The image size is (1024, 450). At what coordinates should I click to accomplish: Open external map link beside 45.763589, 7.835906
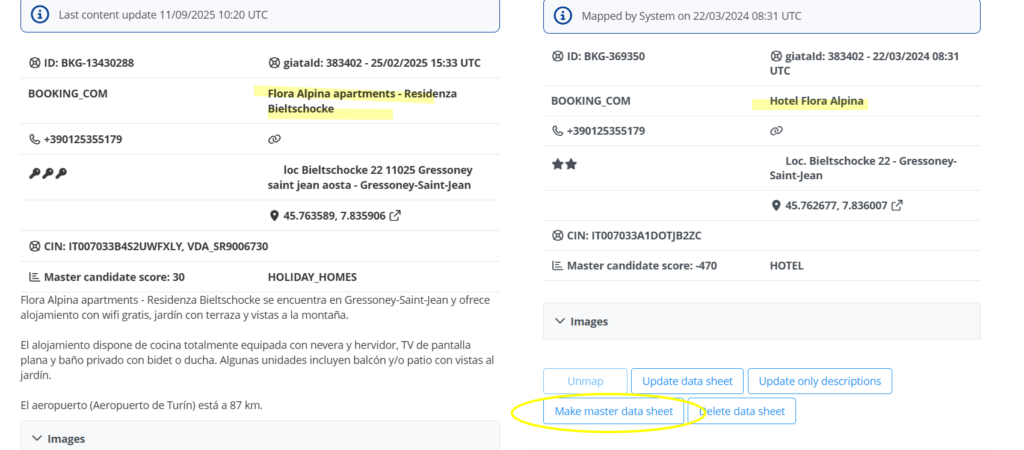coord(396,216)
